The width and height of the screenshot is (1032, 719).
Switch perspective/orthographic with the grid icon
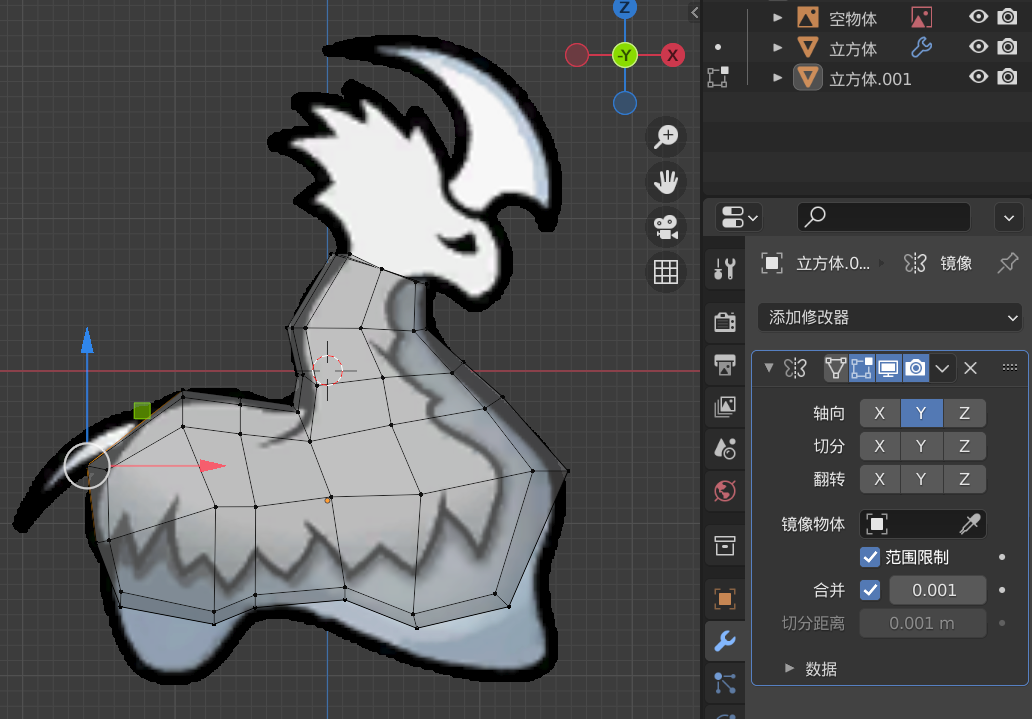tap(666, 271)
